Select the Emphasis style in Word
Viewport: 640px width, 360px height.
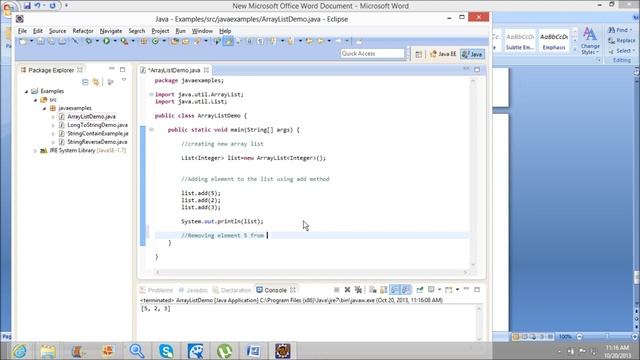(x=554, y=41)
